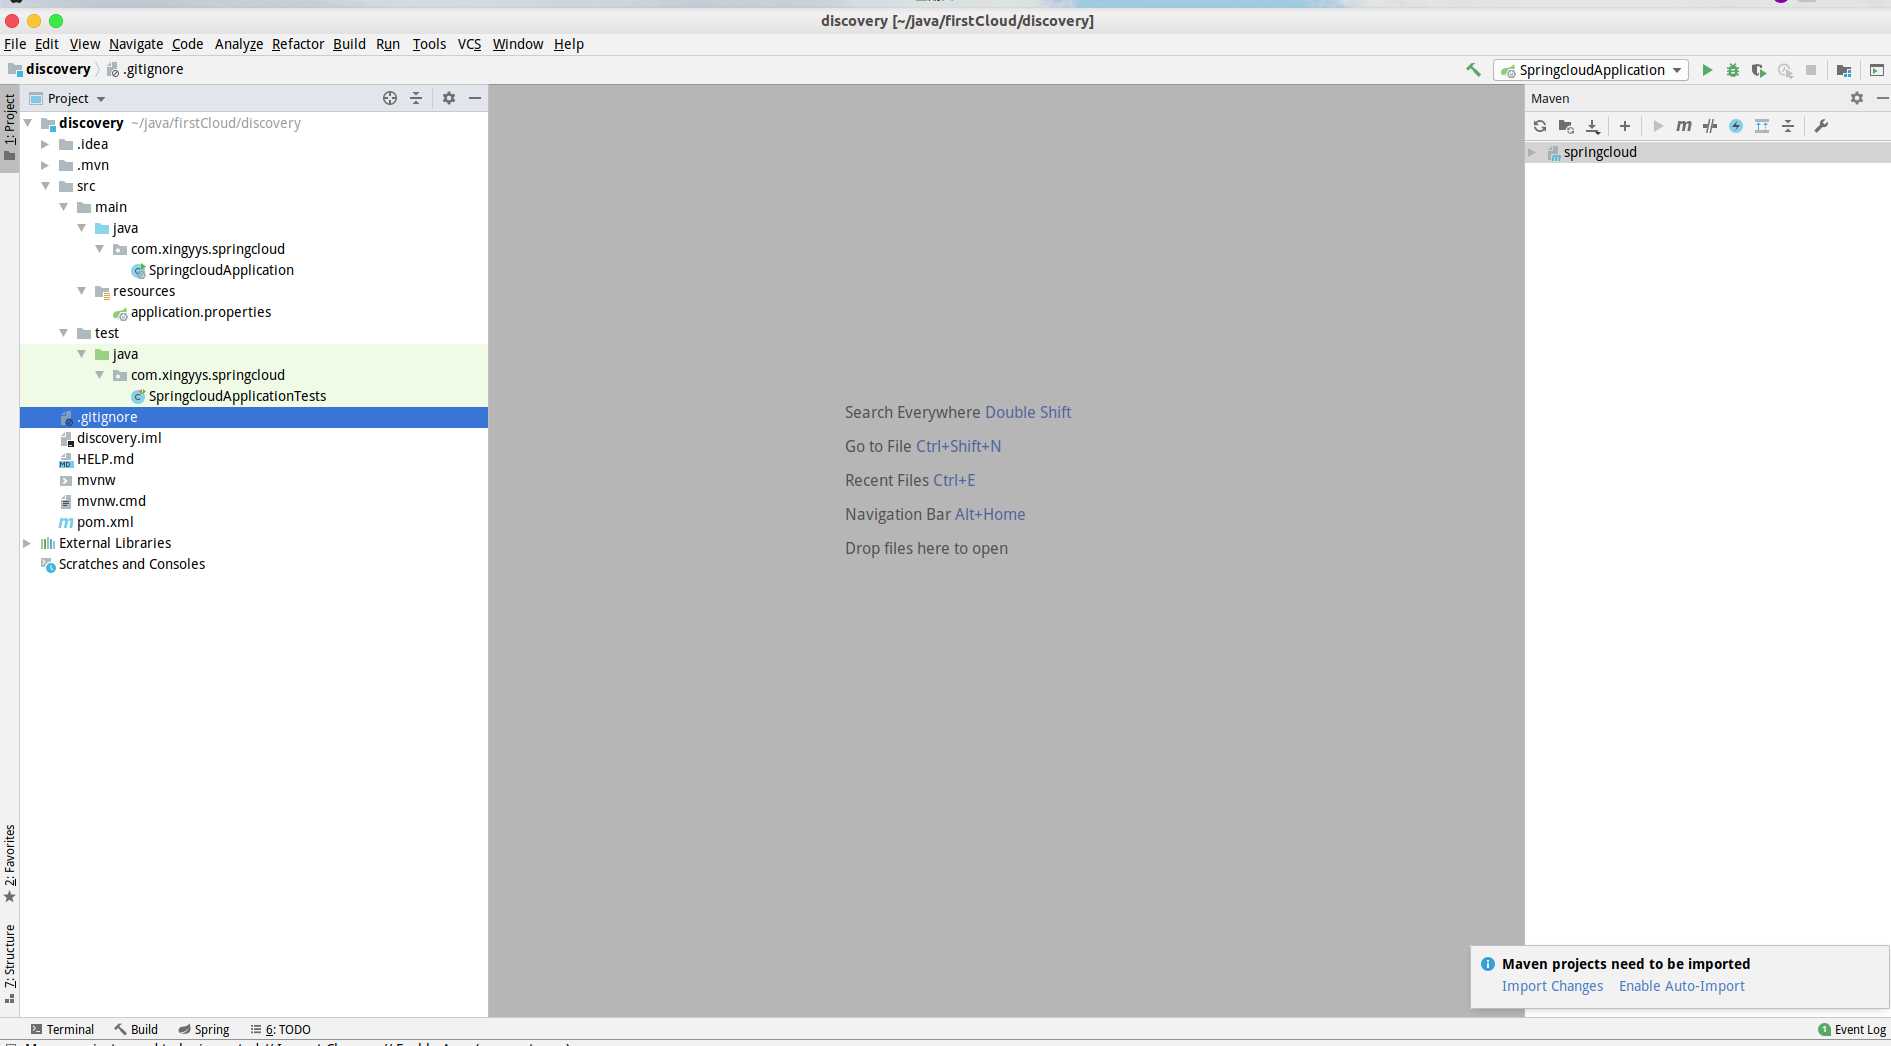This screenshot has height=1046, width=1891.
Task: Open Project Structure from main toolbar
Action: tap(1844, 70)
